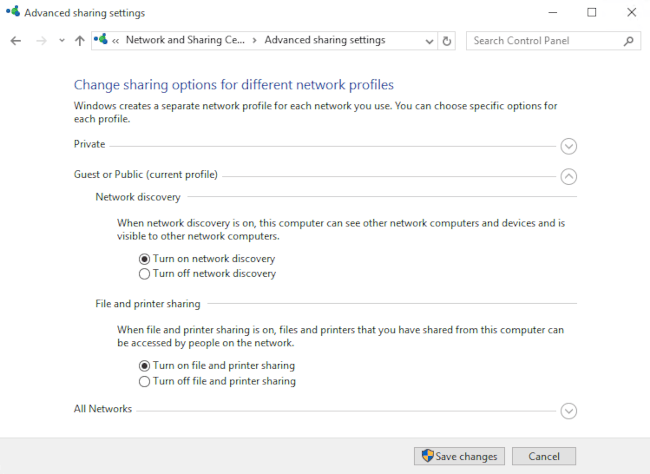650x474 pixels.
Task: Click the network icon in address bar
Action: click(101, 40)
